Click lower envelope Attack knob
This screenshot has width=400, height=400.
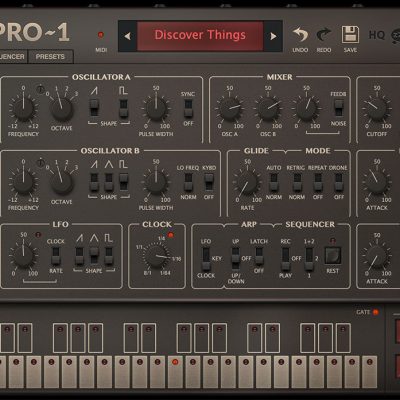(x=377, y=256)
